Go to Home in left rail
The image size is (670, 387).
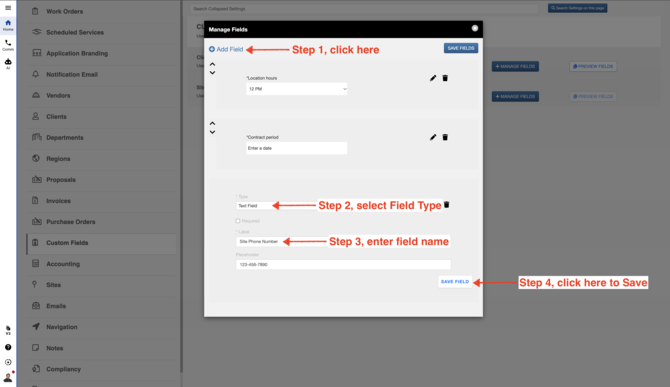(8, 25)
